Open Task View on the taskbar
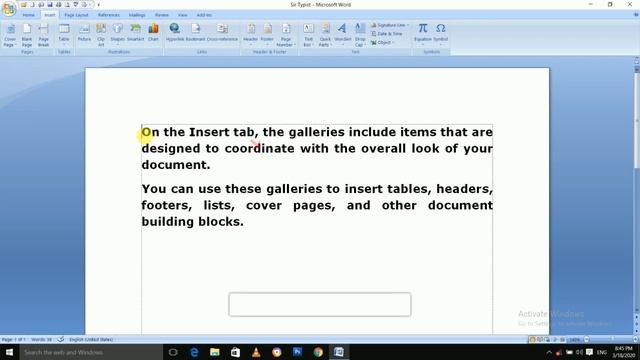 pyautogui.click(x=173, y=352)
